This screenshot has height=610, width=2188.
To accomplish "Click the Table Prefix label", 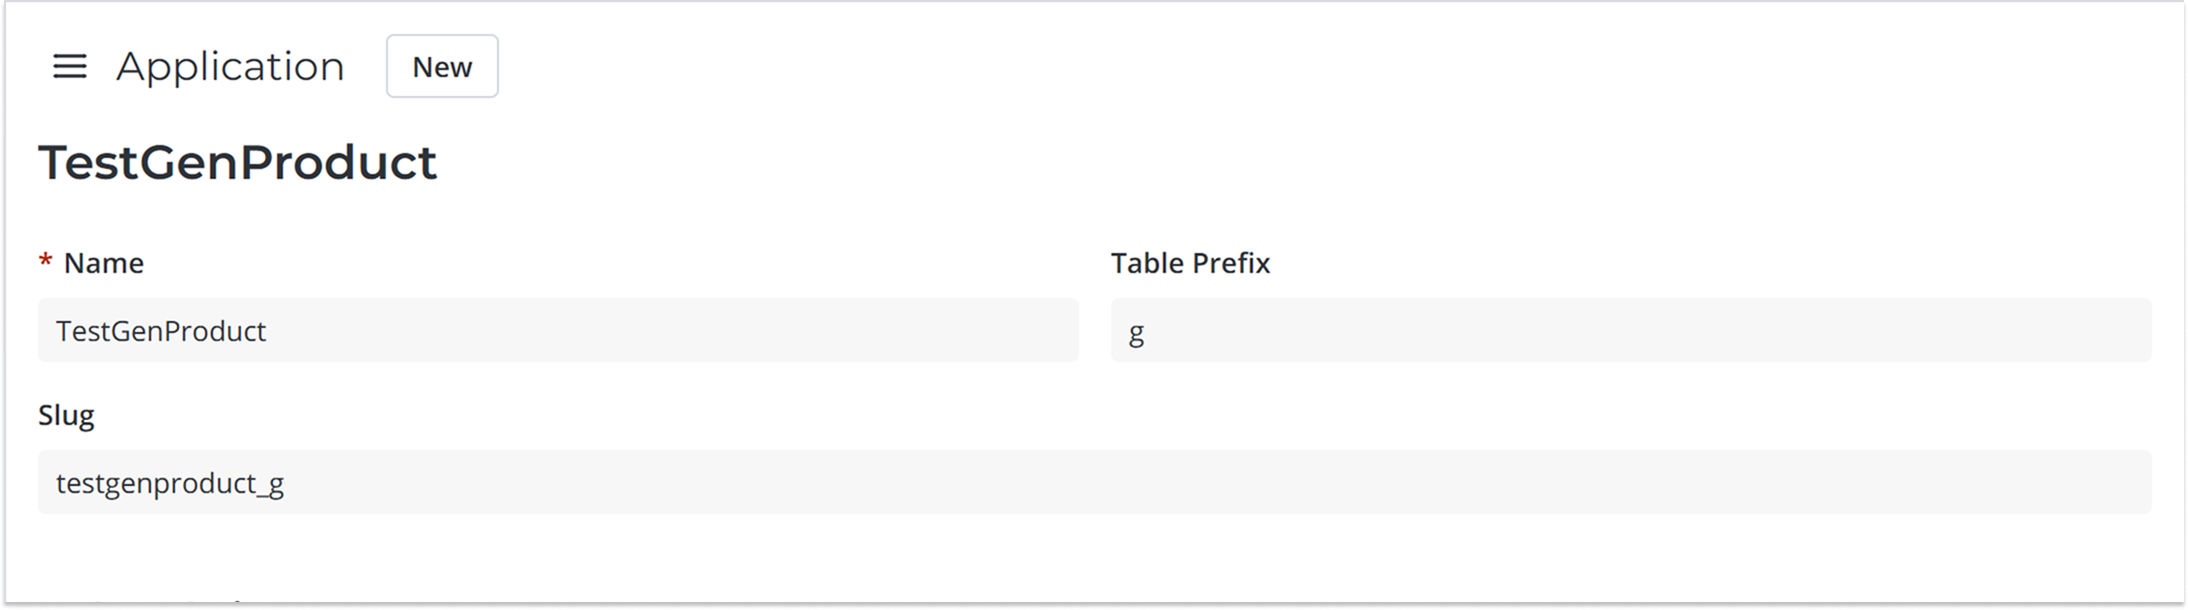I will (x=1190, y=263).
